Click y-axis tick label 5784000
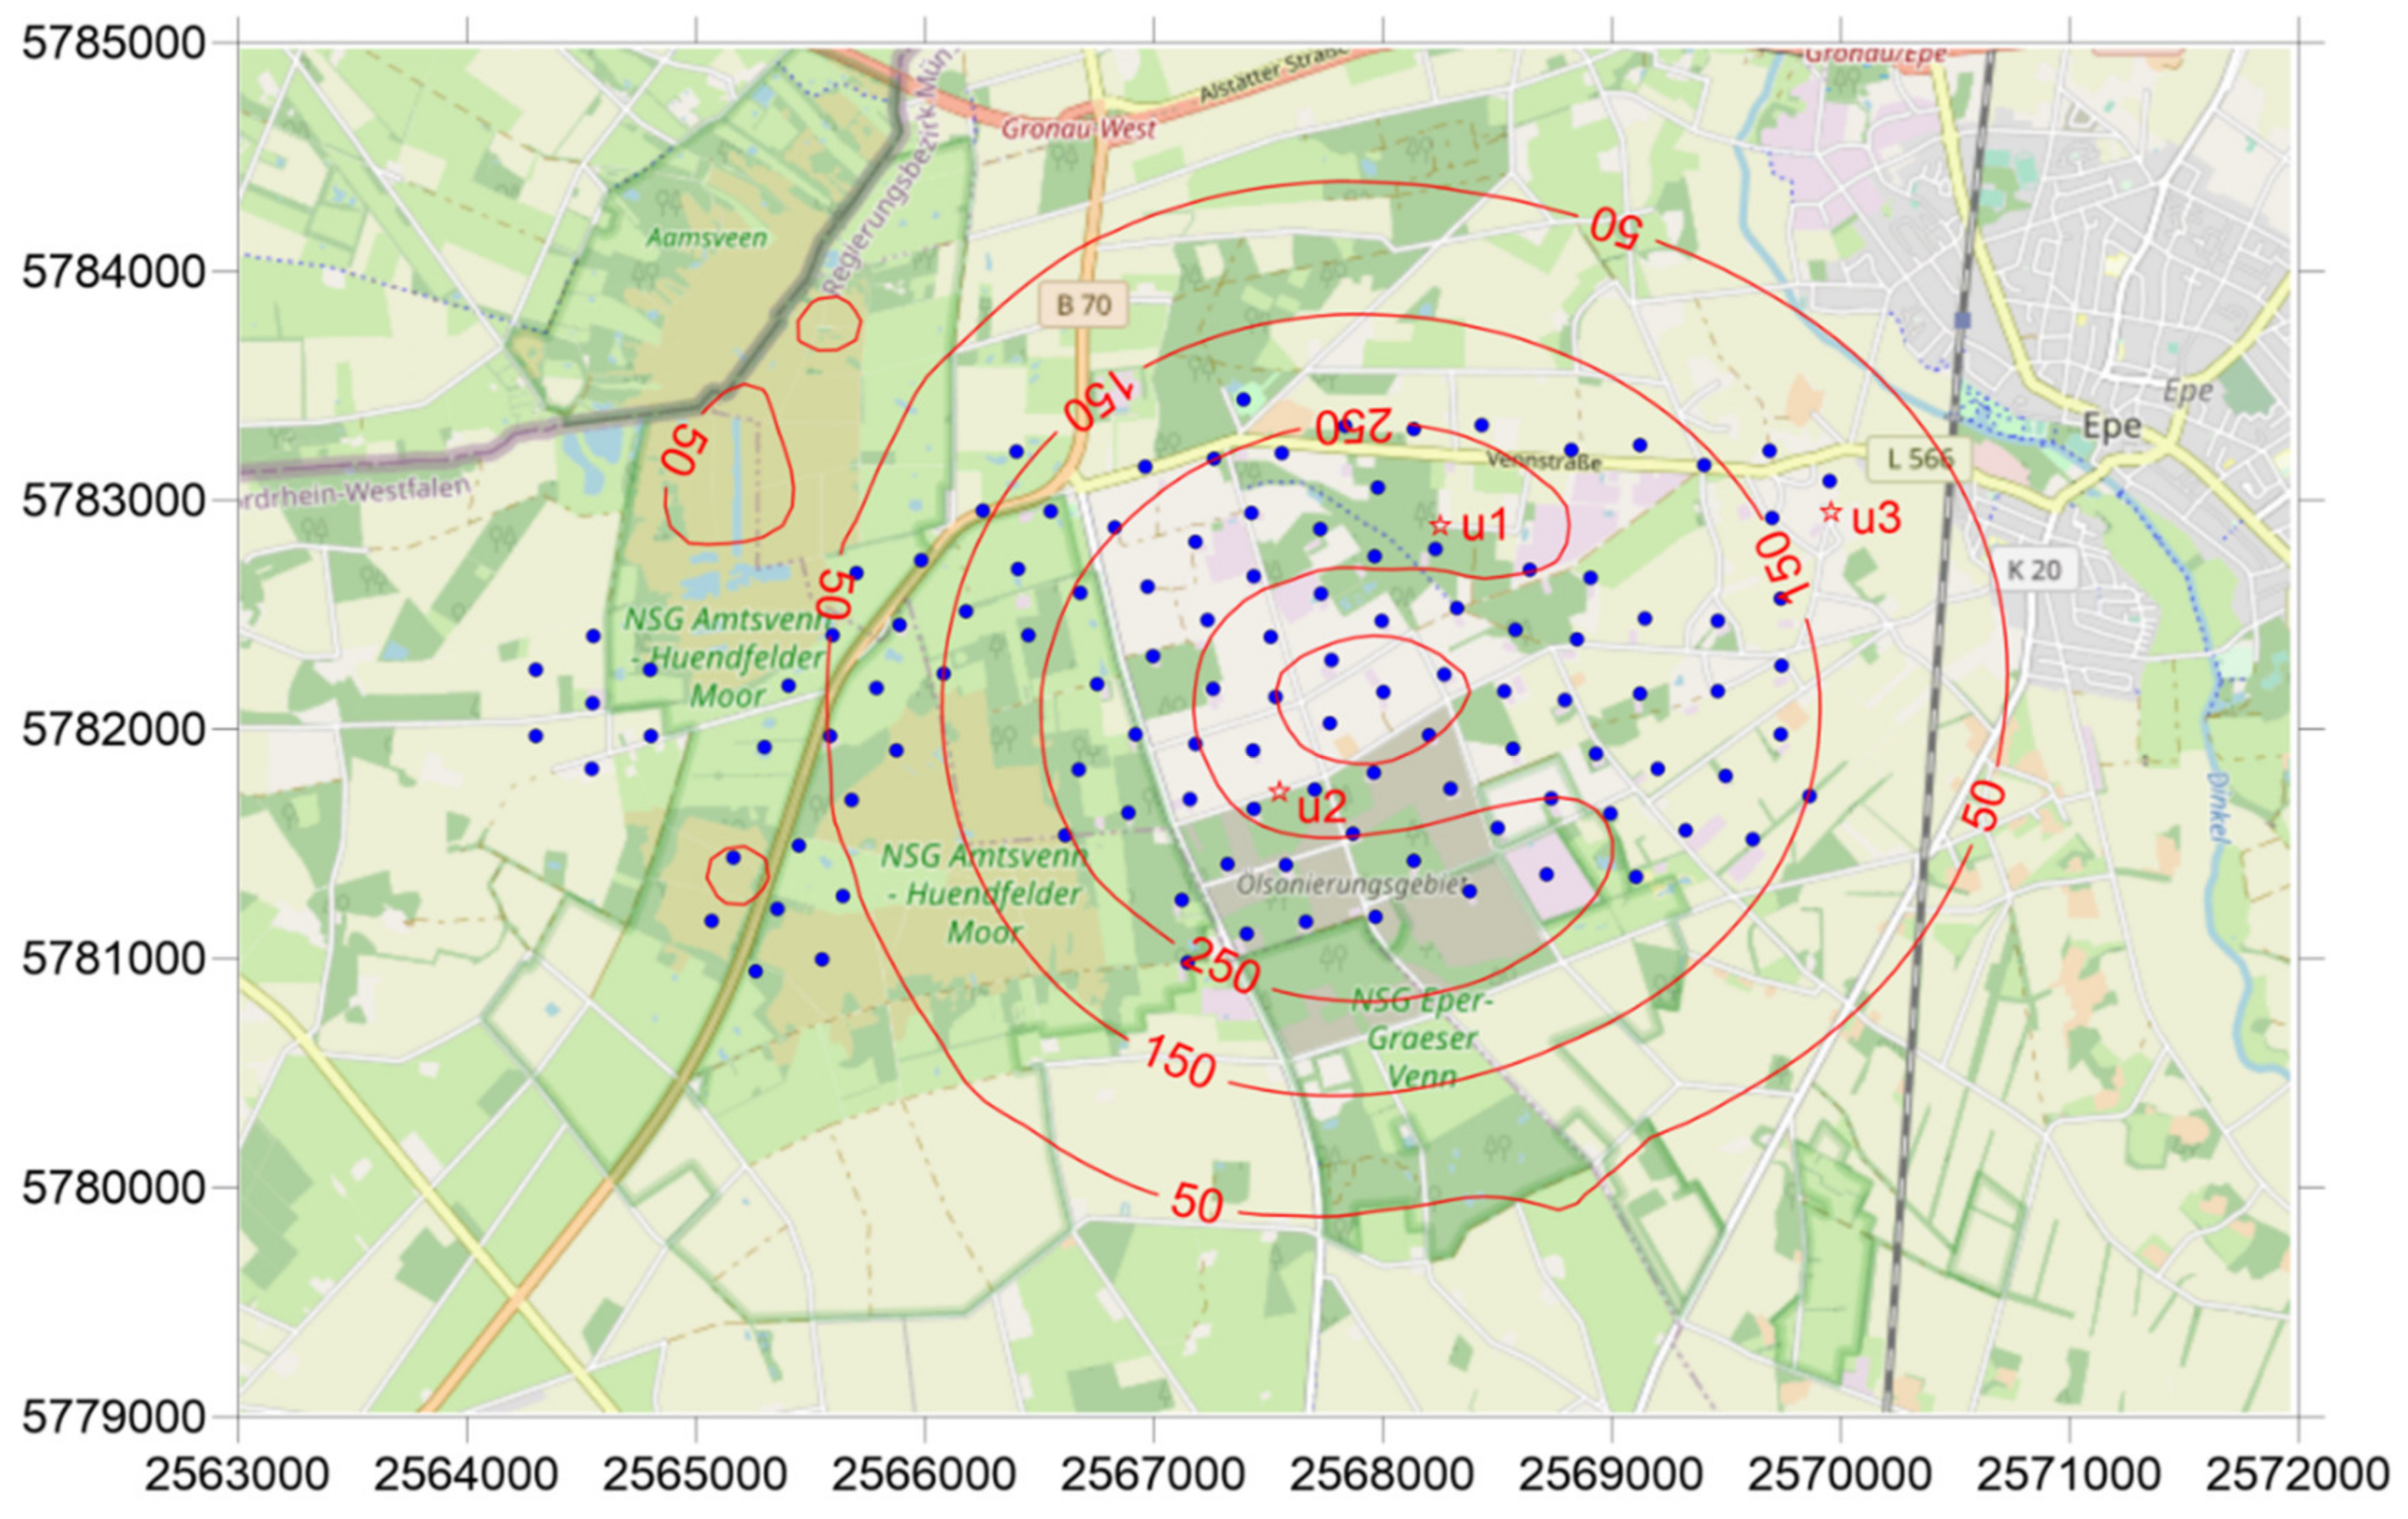 114,272
